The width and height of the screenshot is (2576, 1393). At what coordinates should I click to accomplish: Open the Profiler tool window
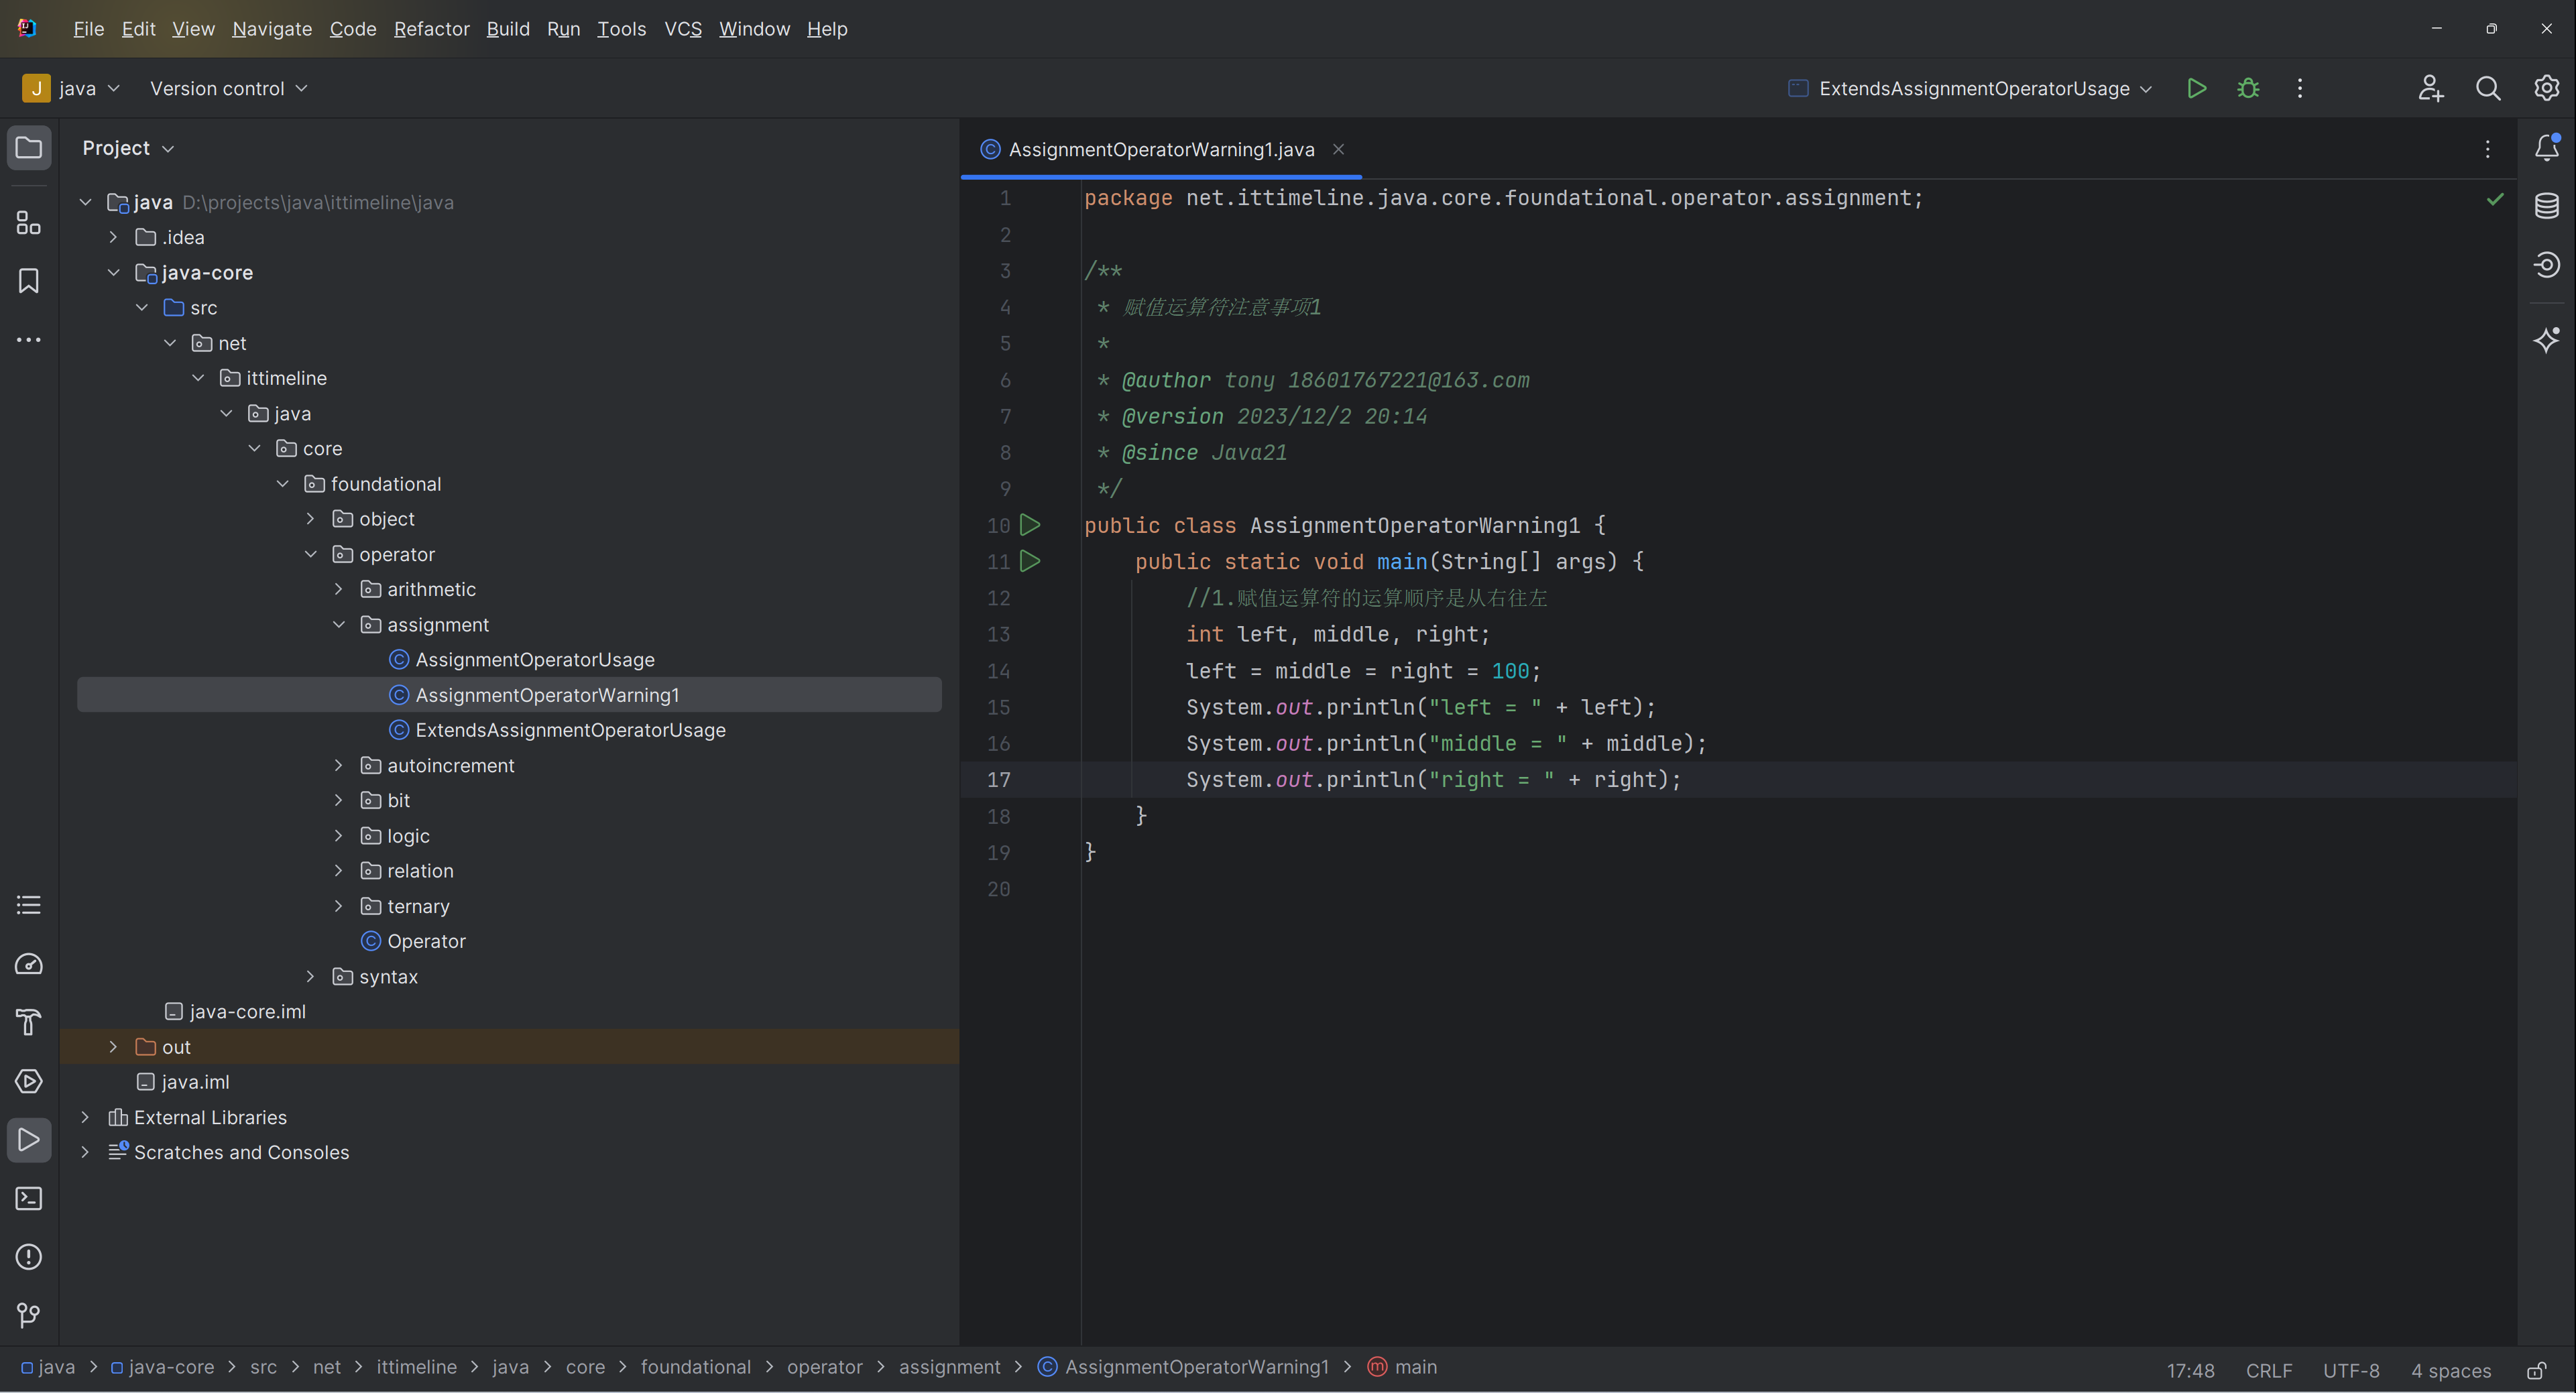click(x=29, y=964)
